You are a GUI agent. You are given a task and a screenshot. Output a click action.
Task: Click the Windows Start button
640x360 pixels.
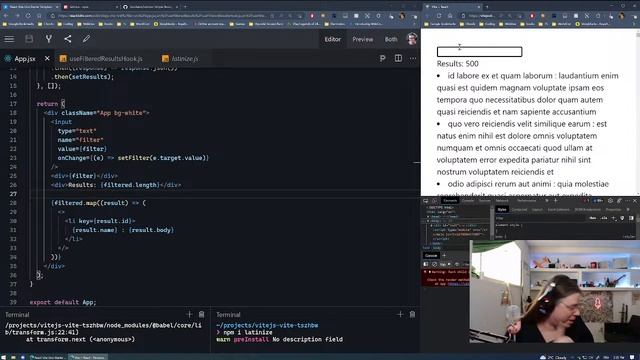click(x=4, y=357)
